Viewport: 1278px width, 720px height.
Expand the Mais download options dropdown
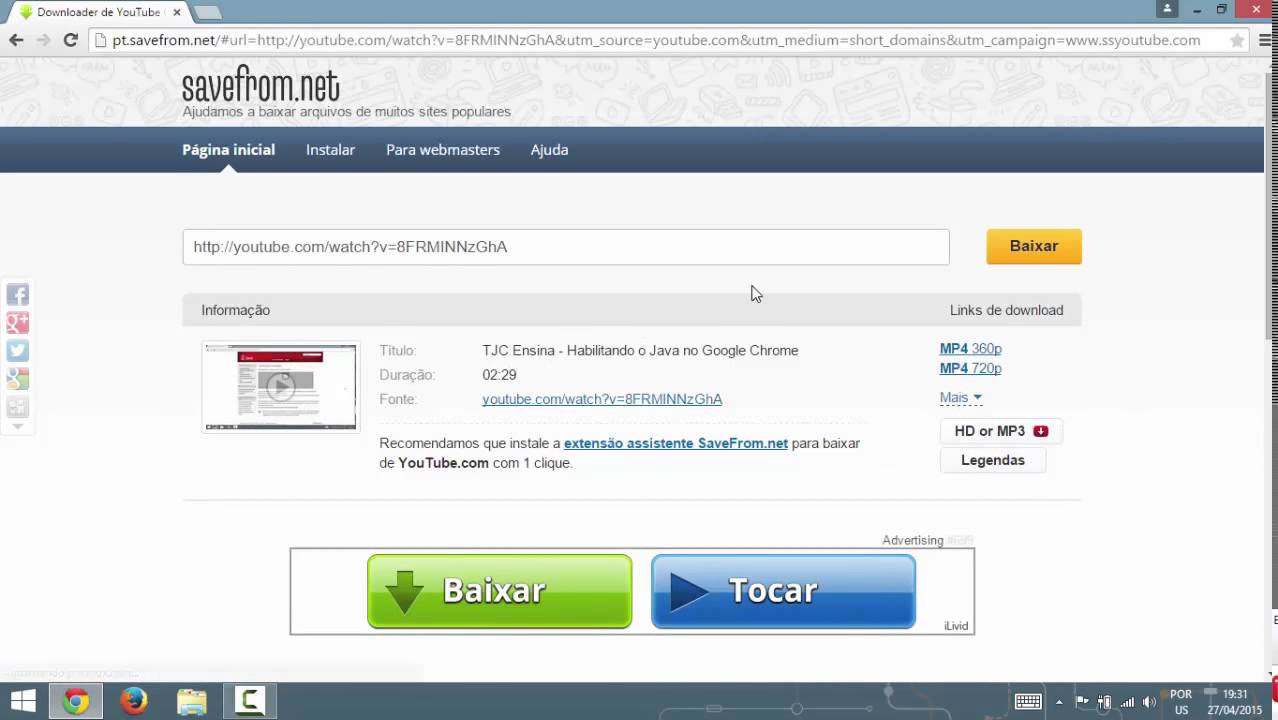pyautogui.click(x=960, y=397)
